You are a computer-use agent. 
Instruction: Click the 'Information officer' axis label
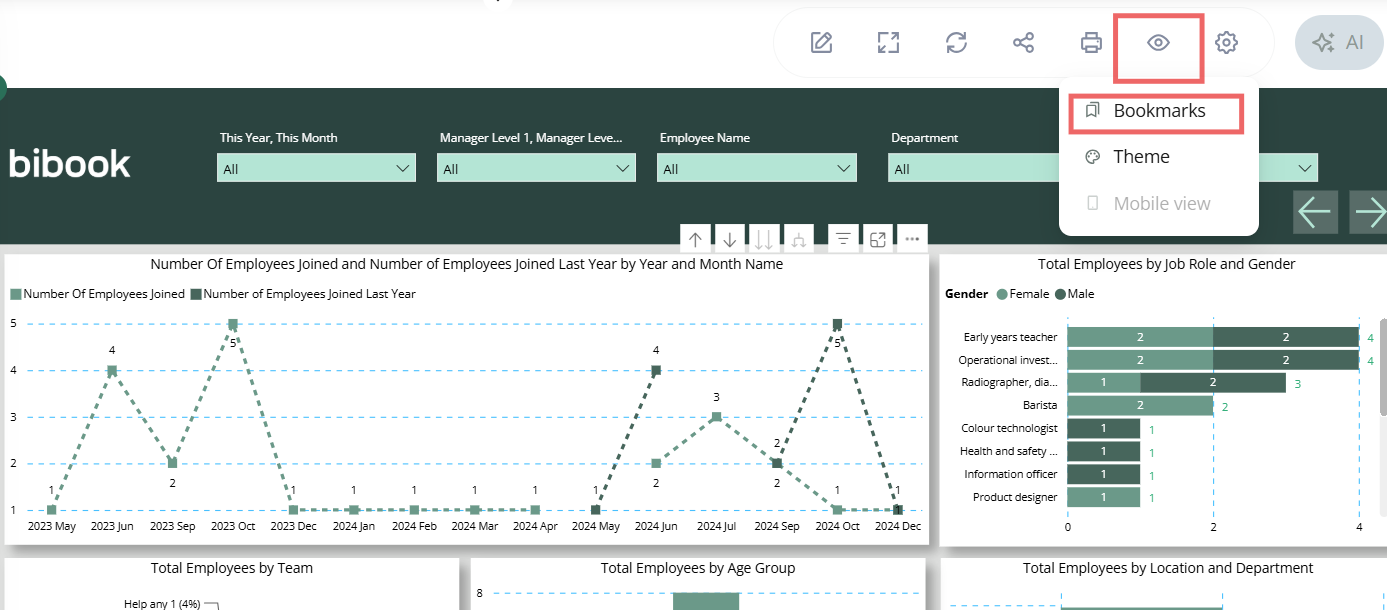click(x=1011, y=474)
